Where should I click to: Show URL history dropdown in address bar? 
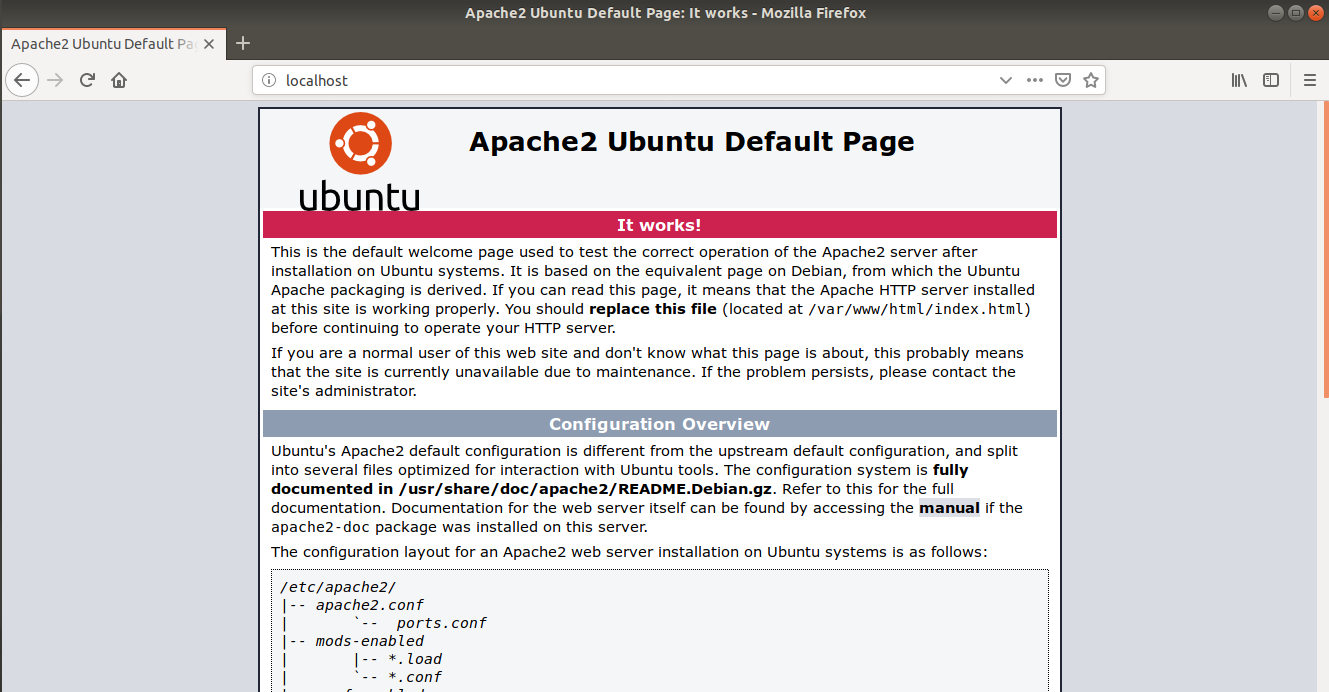[x=1006, y=80]
